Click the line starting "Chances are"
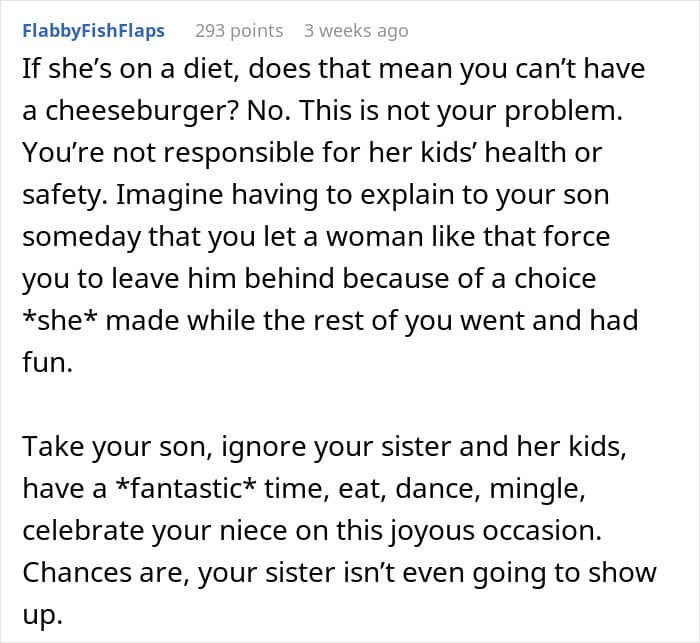 [339, 572]
